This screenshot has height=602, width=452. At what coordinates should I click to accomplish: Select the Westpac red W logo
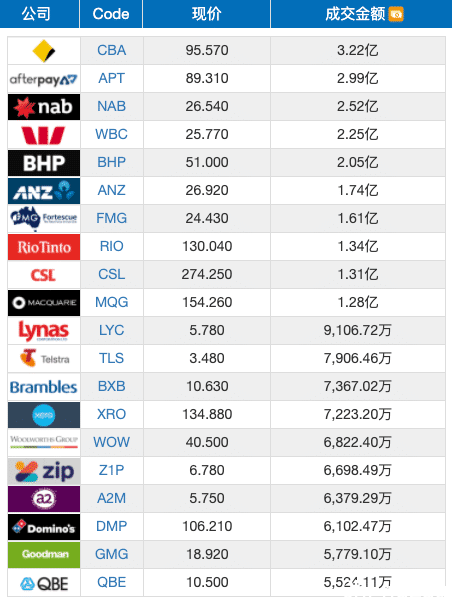pyautogui.click(x=44, y=135)
